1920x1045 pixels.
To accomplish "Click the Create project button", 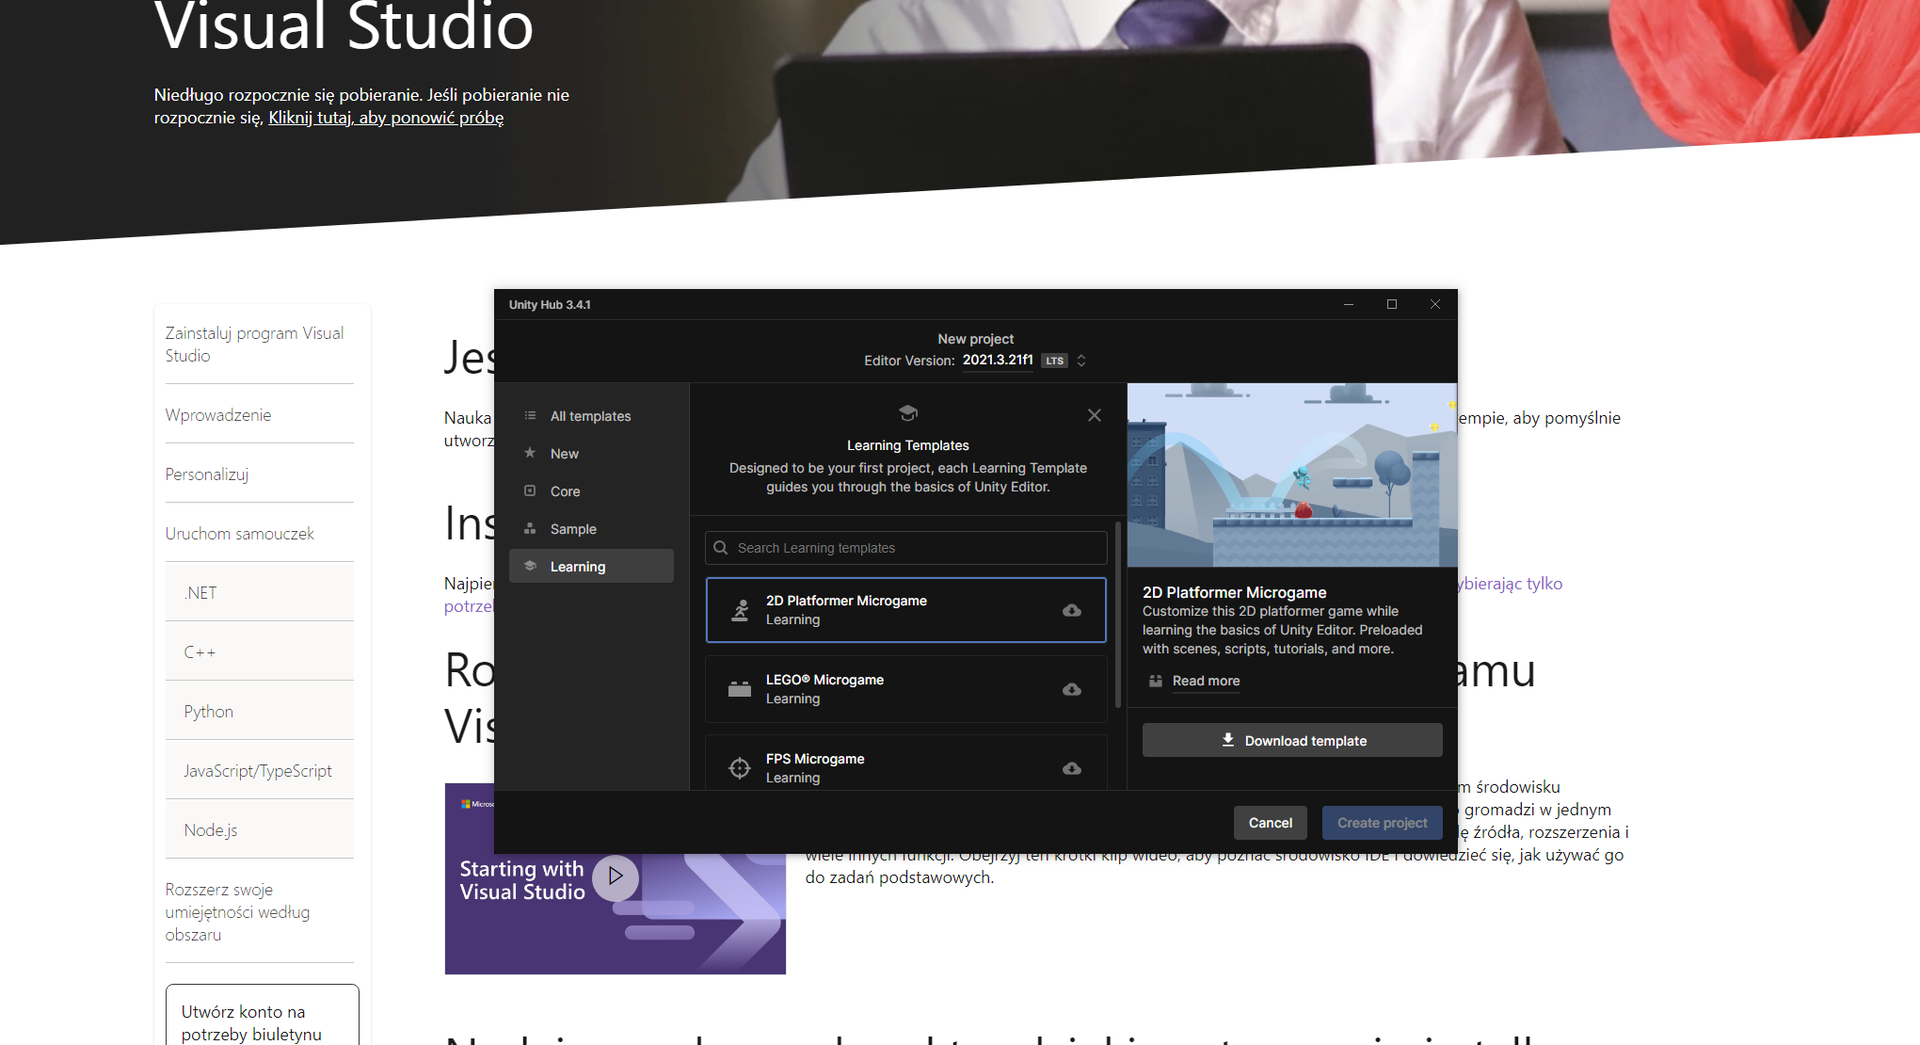I will (1382, 823).
